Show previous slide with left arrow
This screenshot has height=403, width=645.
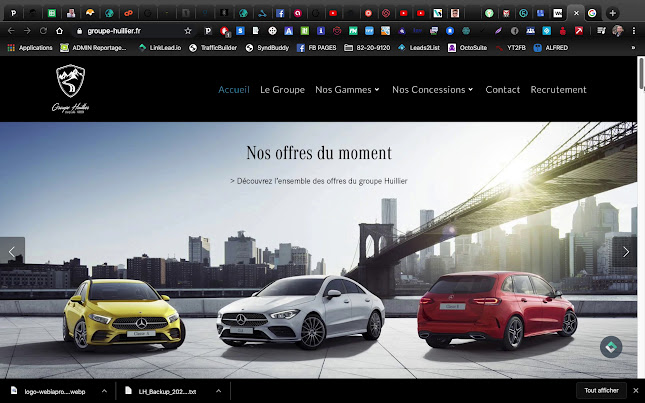click(x=12, y=252)
